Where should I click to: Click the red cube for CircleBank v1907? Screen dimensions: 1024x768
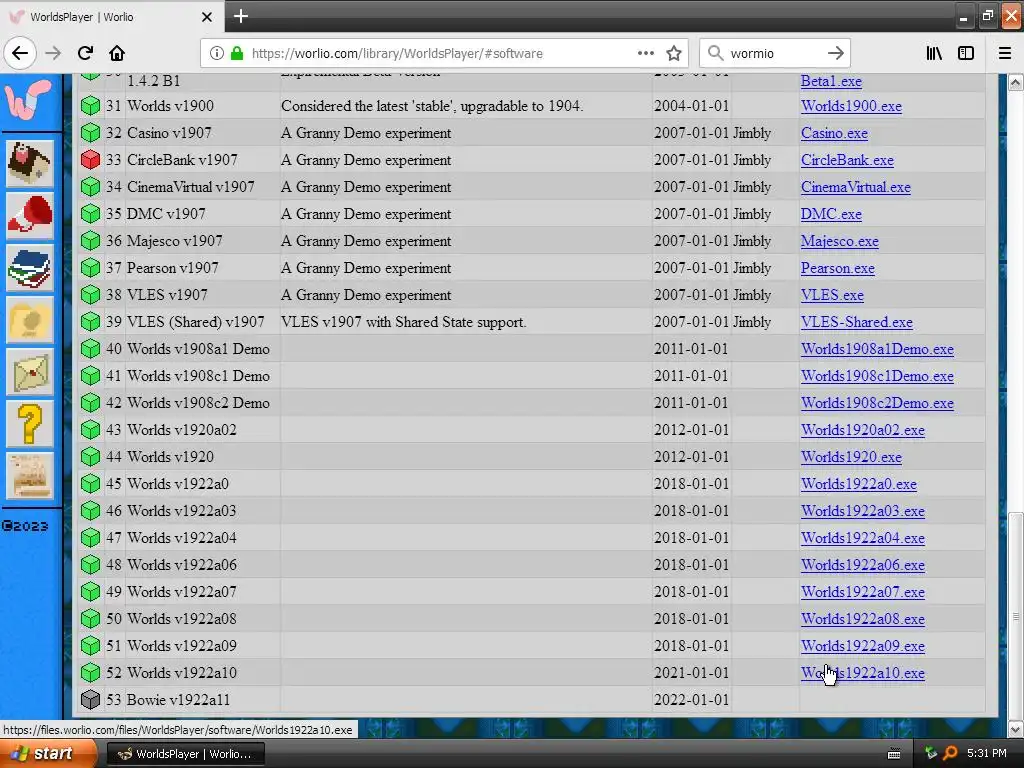[90, 159]
